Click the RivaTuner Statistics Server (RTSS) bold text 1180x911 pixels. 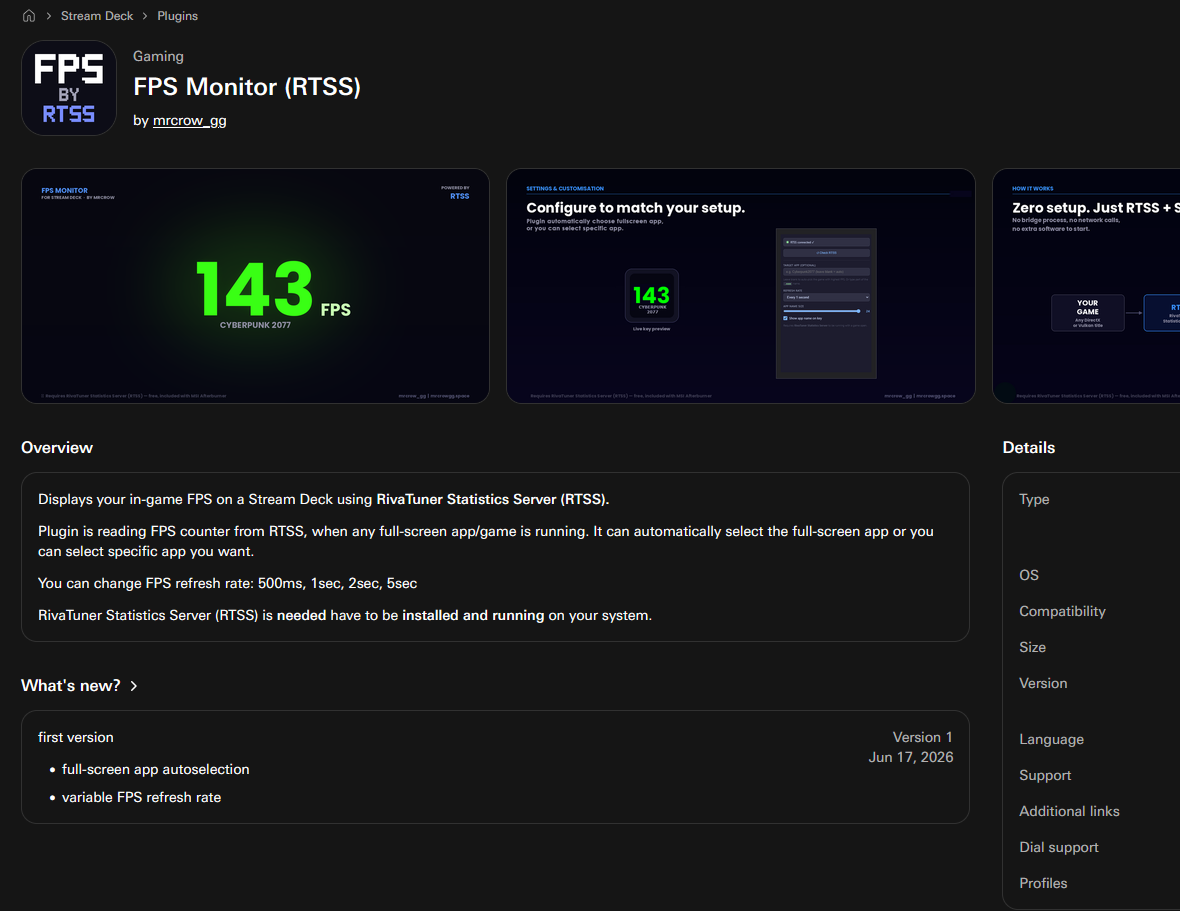(x=492, y=500)
